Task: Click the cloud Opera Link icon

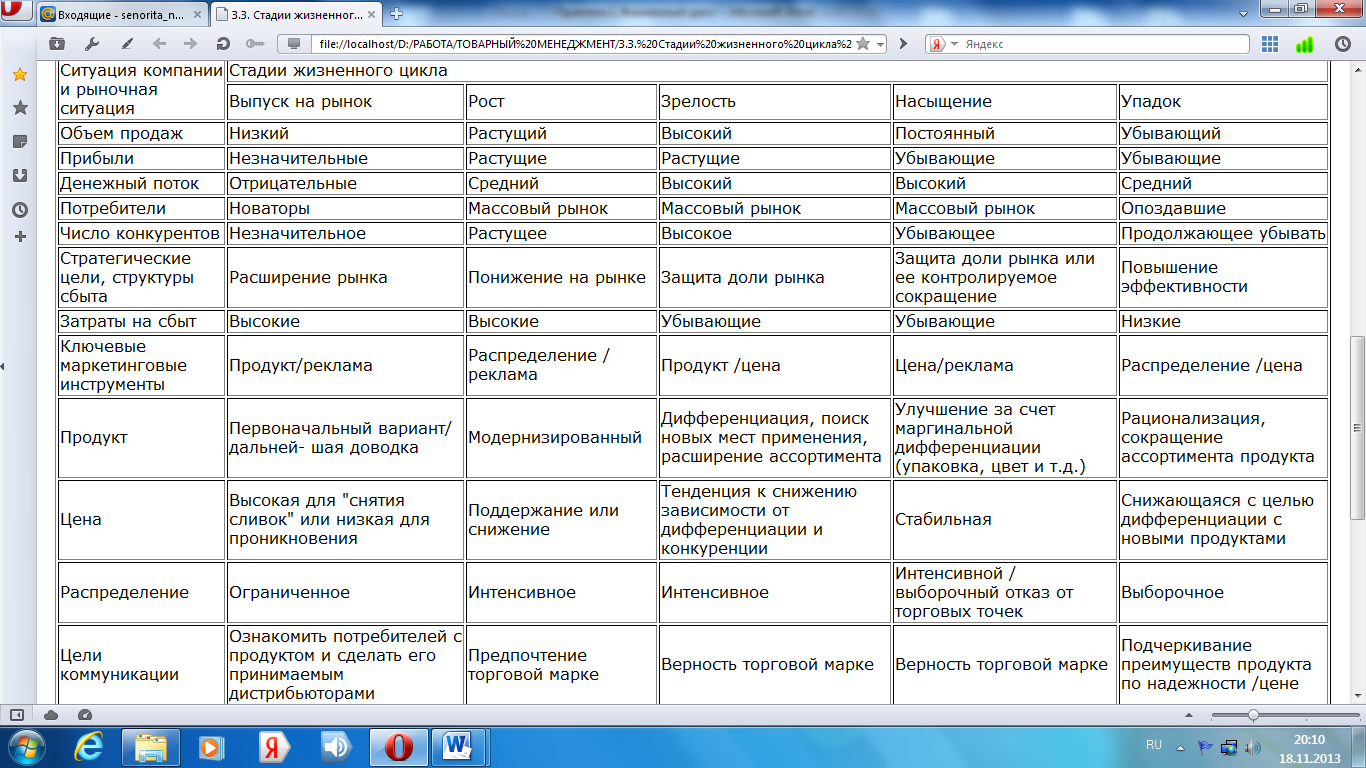Action: 51,715
